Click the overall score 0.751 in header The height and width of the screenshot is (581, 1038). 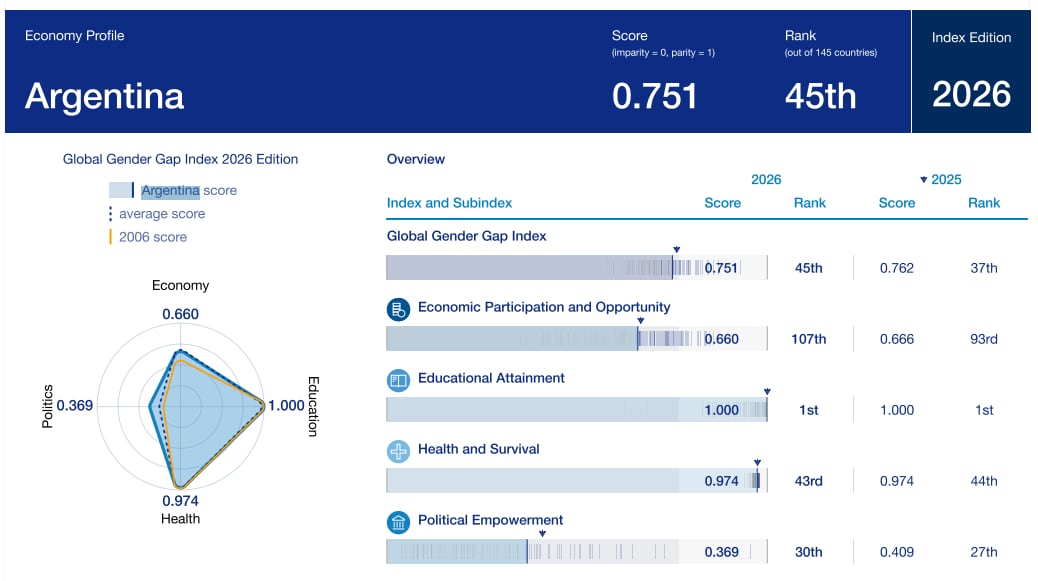pyautogui.click(x=654, y=96)
